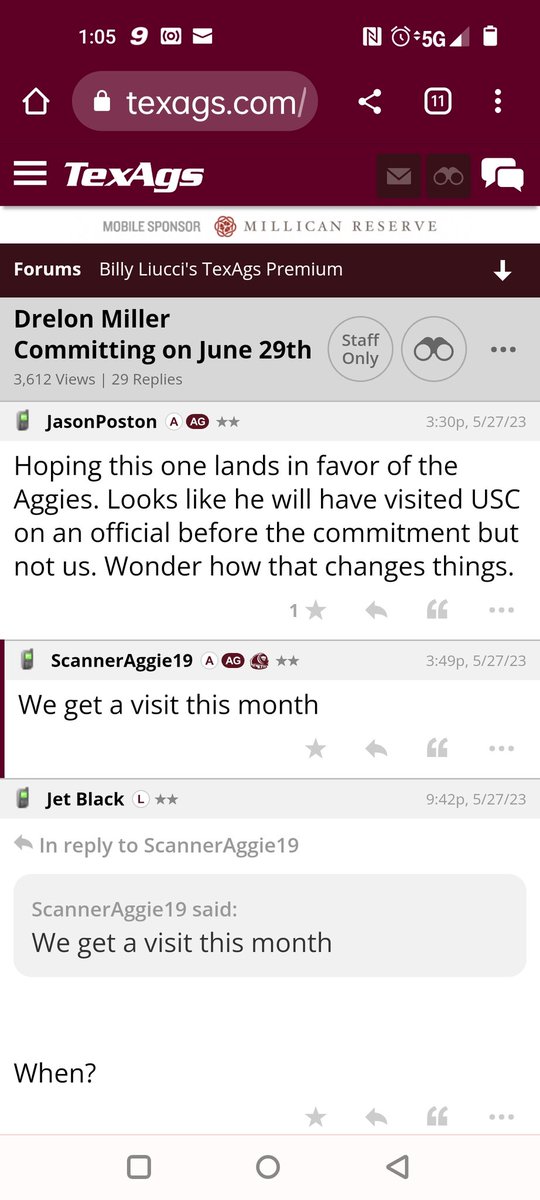Open Chrome three-dot overflow menu

coord(498,101)
